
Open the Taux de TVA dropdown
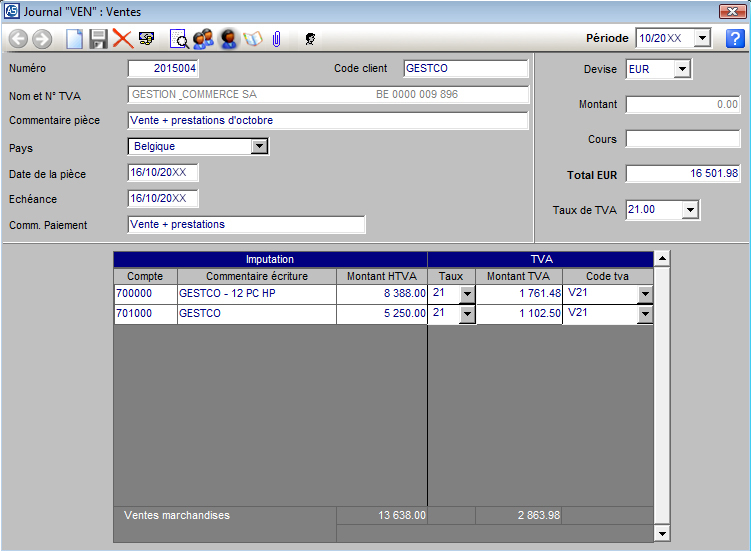coord(689,210)
